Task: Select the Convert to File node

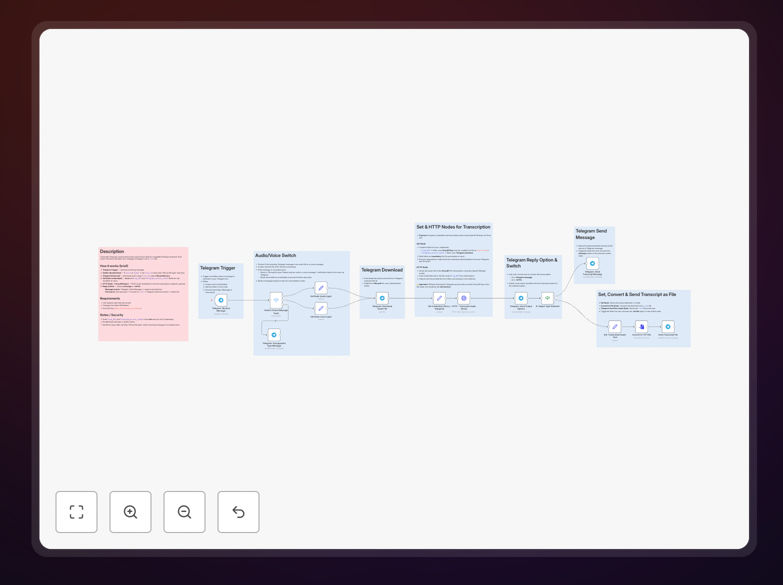Action: (x=642, y=327)
